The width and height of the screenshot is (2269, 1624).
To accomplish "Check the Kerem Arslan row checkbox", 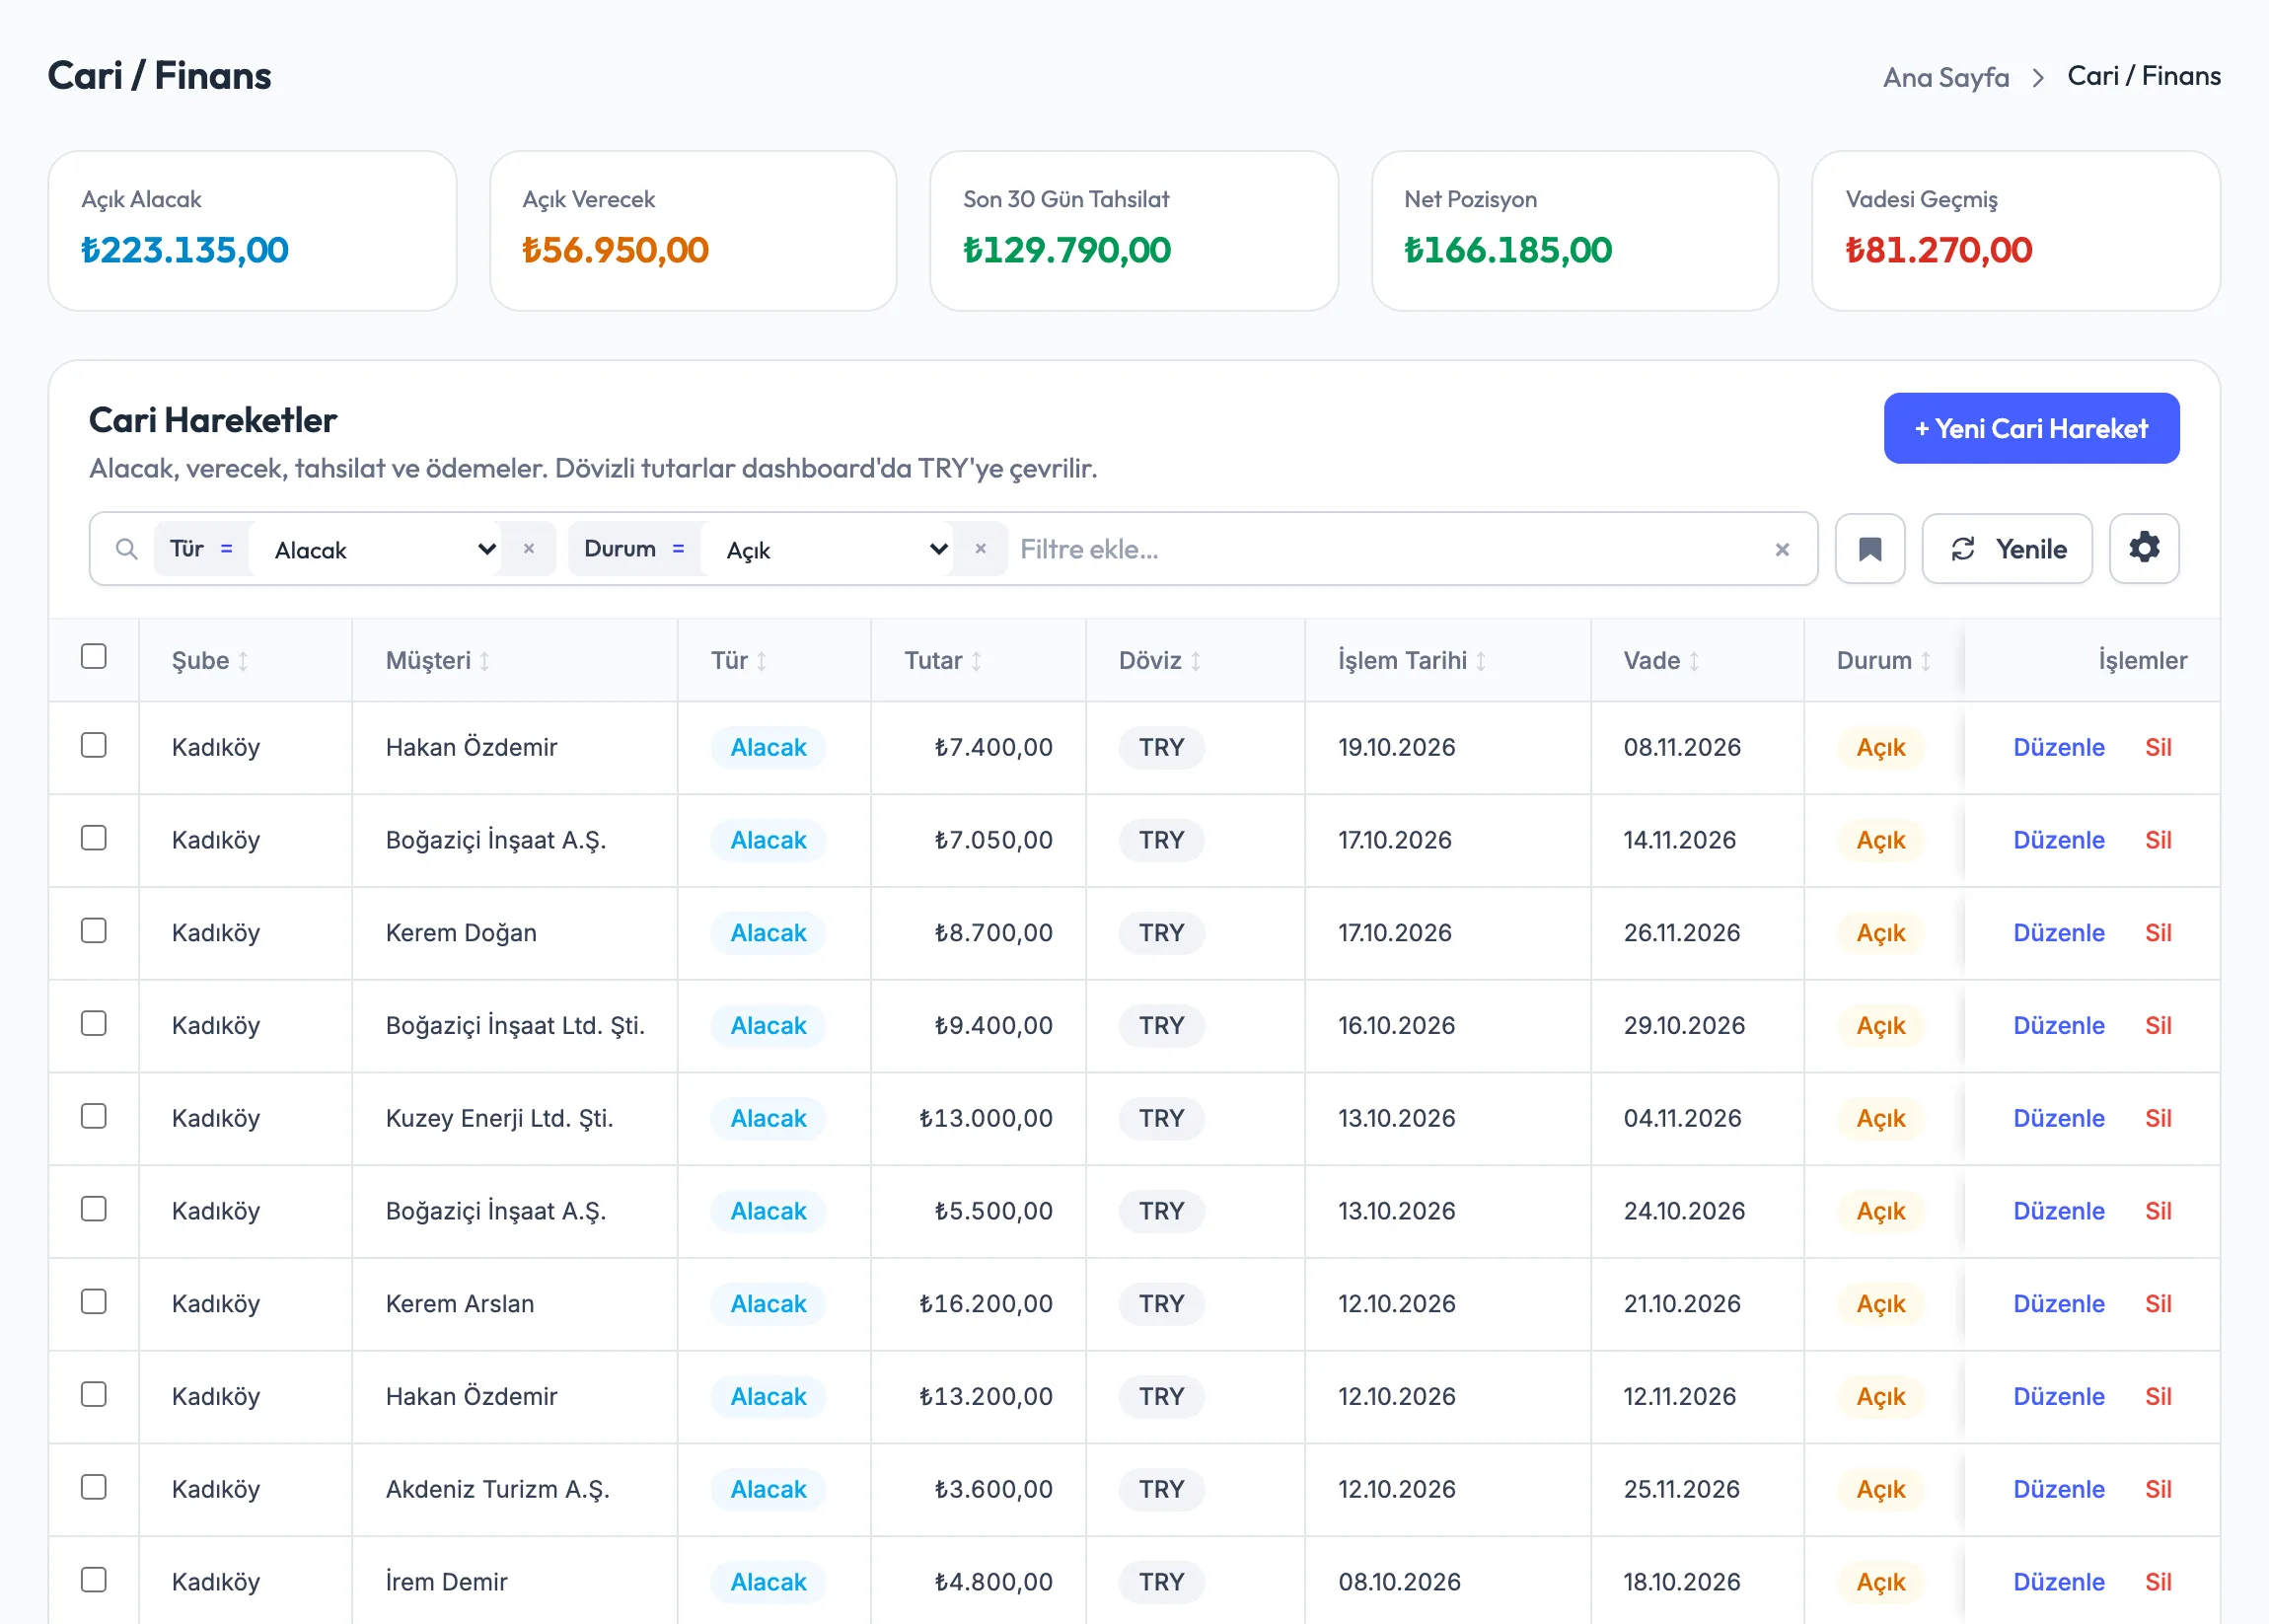I will click(94, 1301).
